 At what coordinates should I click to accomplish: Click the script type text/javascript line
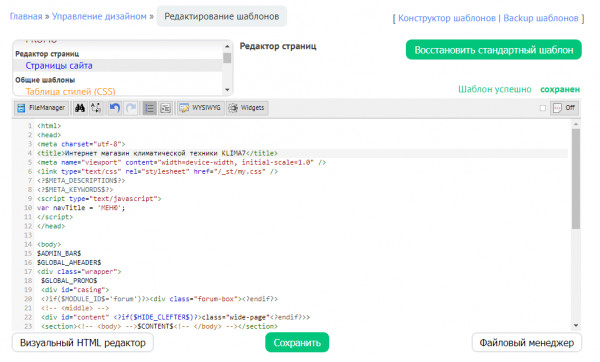pos(99,199)
